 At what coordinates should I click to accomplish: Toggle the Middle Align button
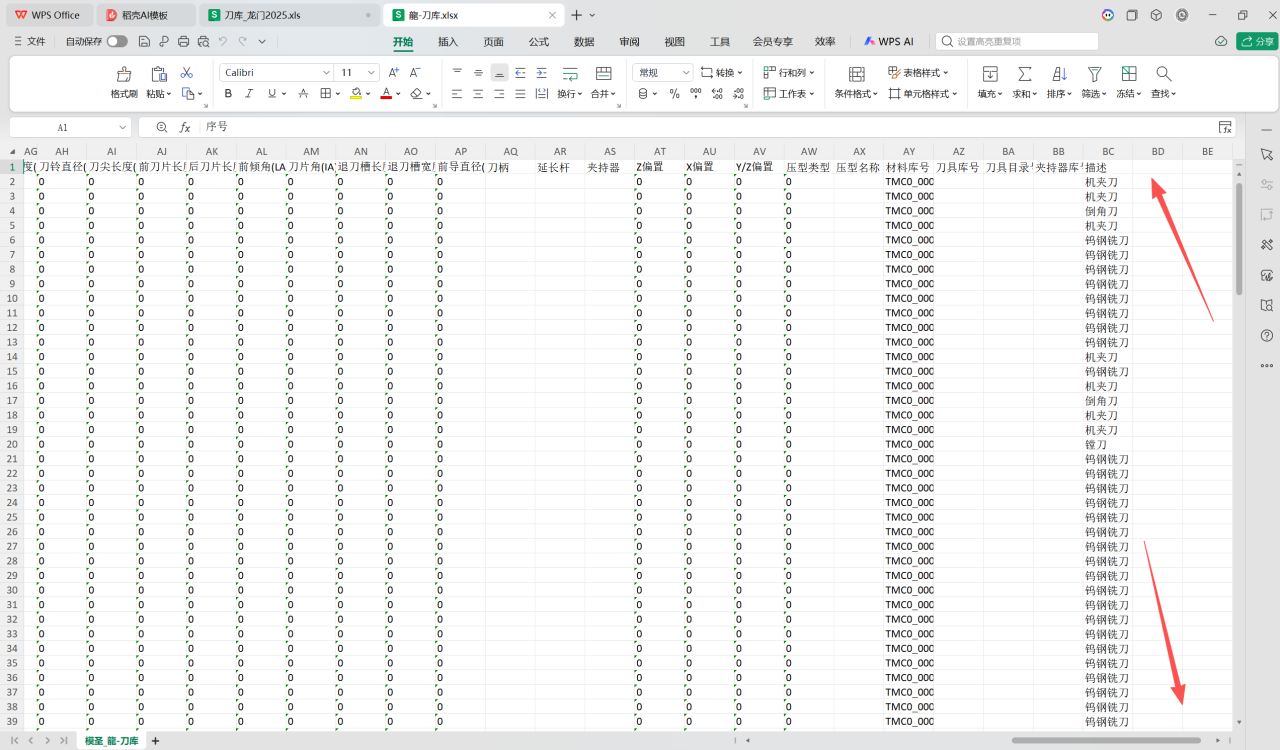pyautogui.click(x=478, y=73)
